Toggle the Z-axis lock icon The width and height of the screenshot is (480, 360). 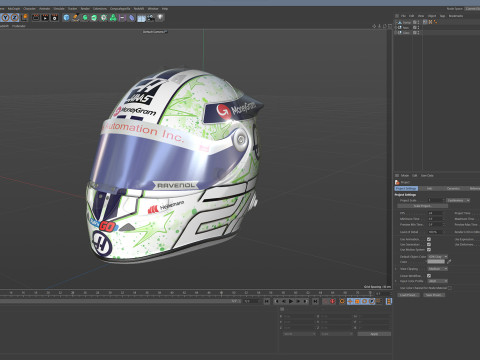coord(15,17)
